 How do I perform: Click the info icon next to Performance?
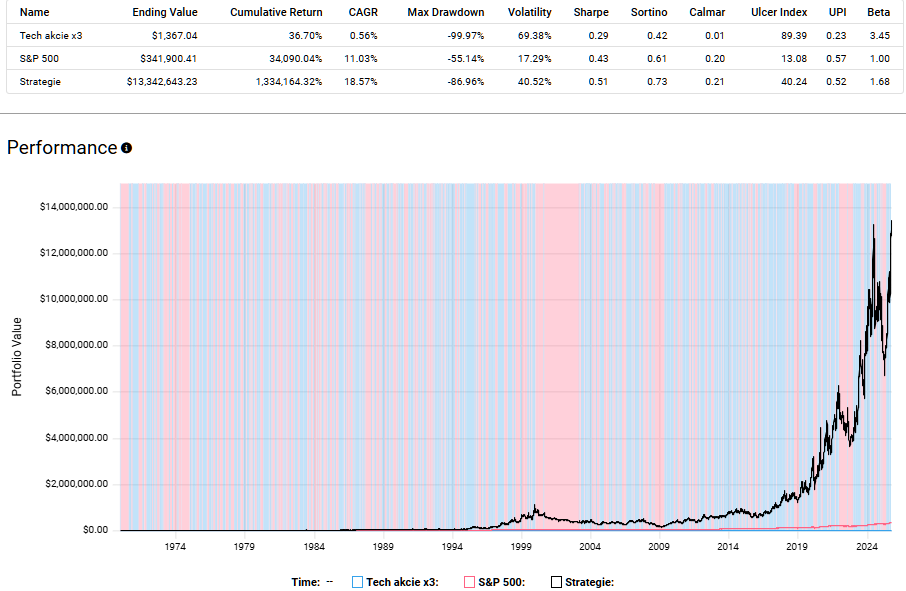(126, 148)
